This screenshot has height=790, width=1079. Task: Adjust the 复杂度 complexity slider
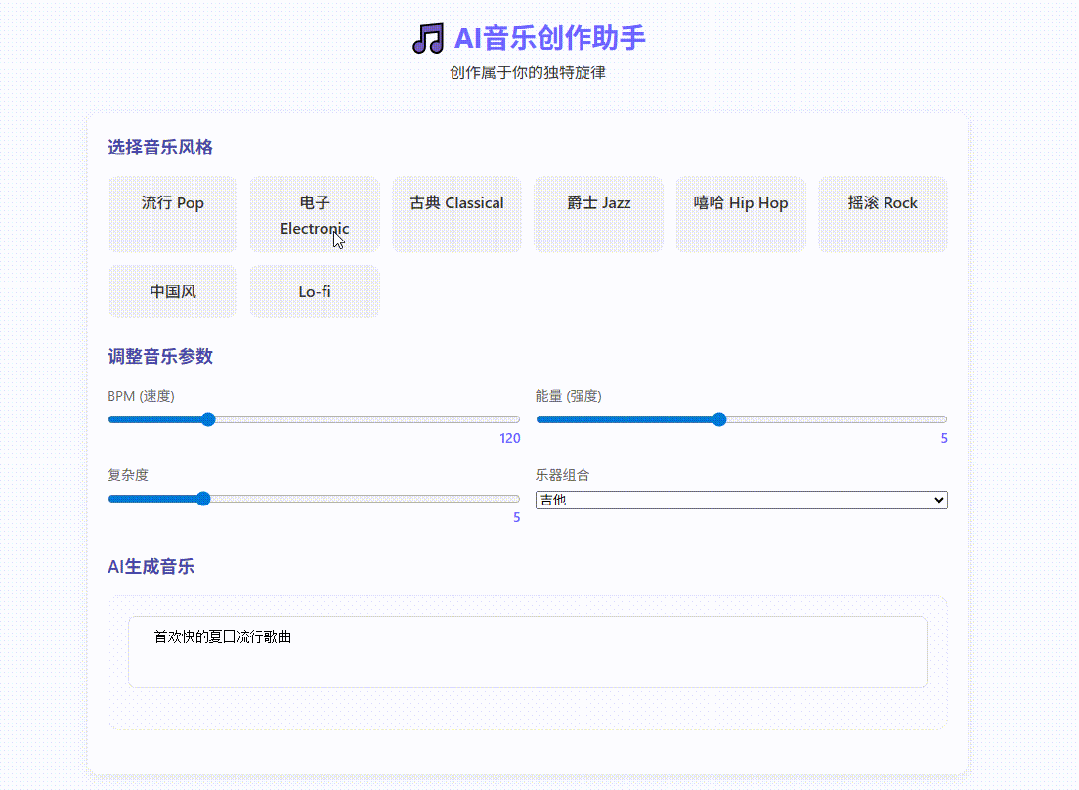point(203,498)
